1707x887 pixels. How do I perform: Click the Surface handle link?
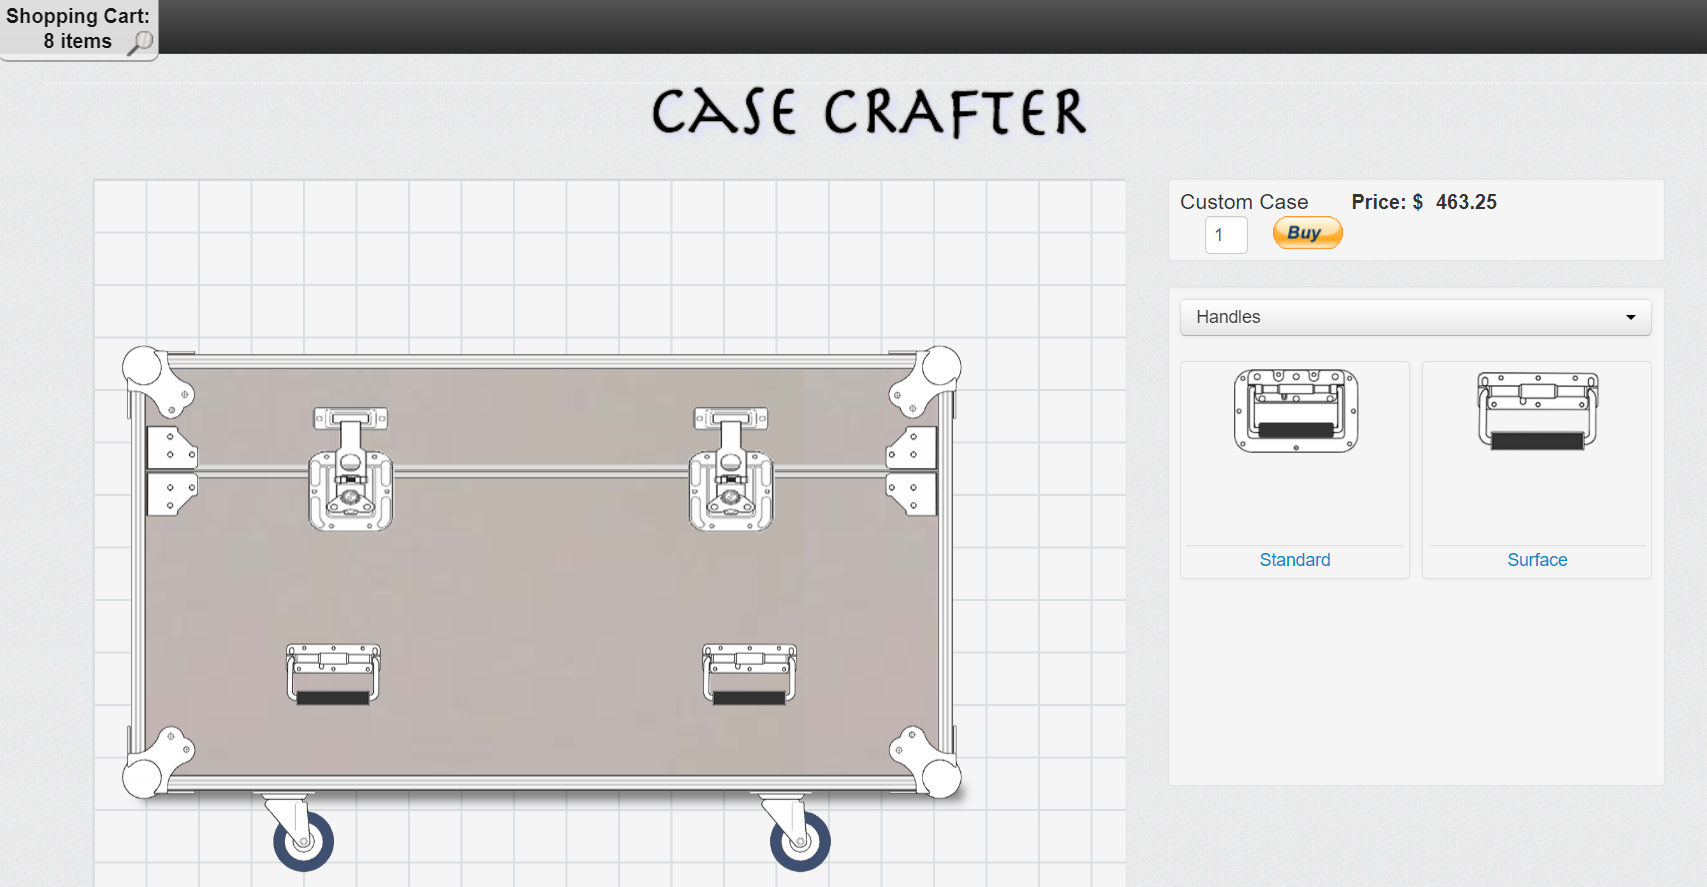1537,560
